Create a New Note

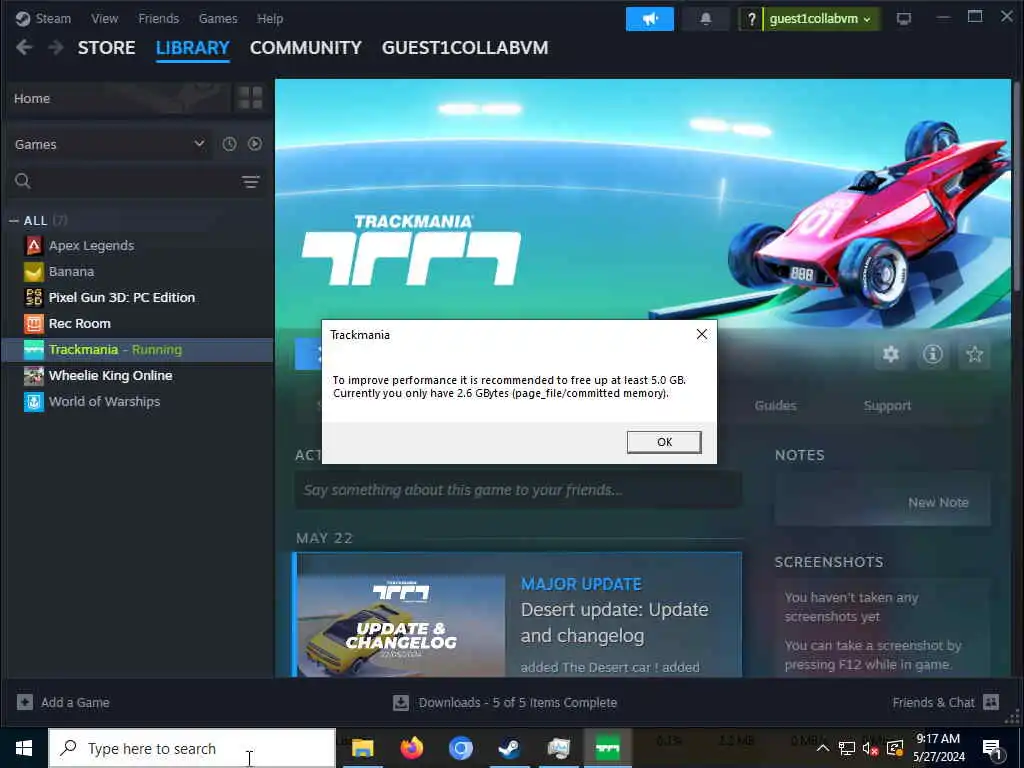938,502
